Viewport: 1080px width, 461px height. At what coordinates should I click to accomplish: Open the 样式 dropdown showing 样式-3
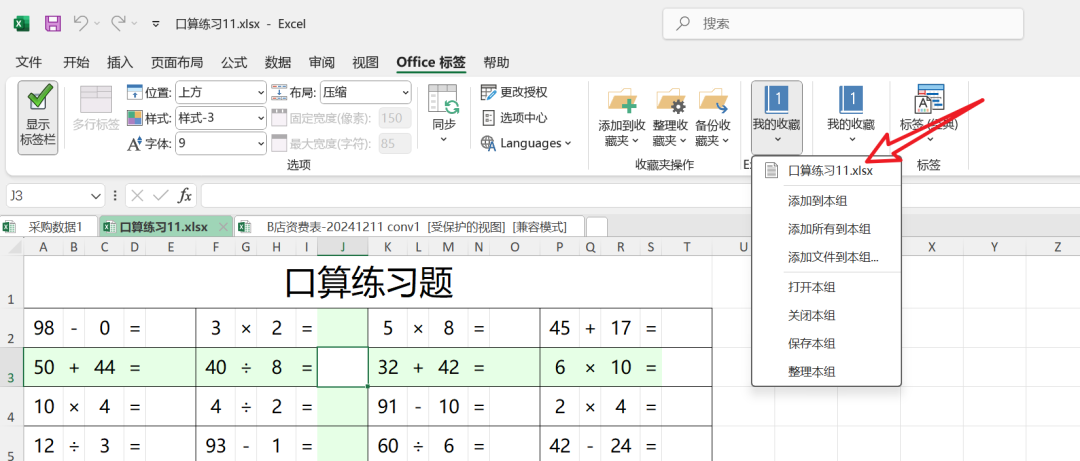220,118
